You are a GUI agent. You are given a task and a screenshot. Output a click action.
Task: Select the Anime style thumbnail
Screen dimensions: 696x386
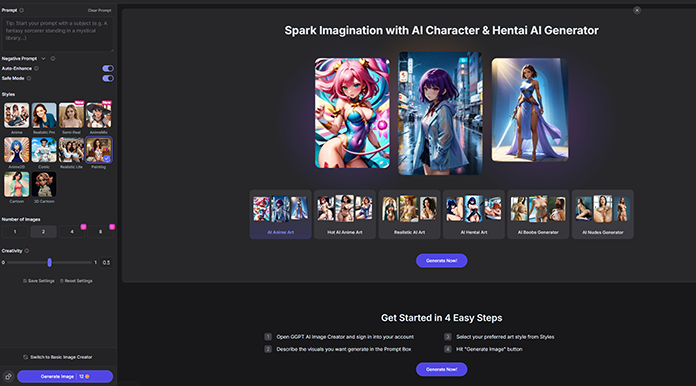tap(16, 115)
